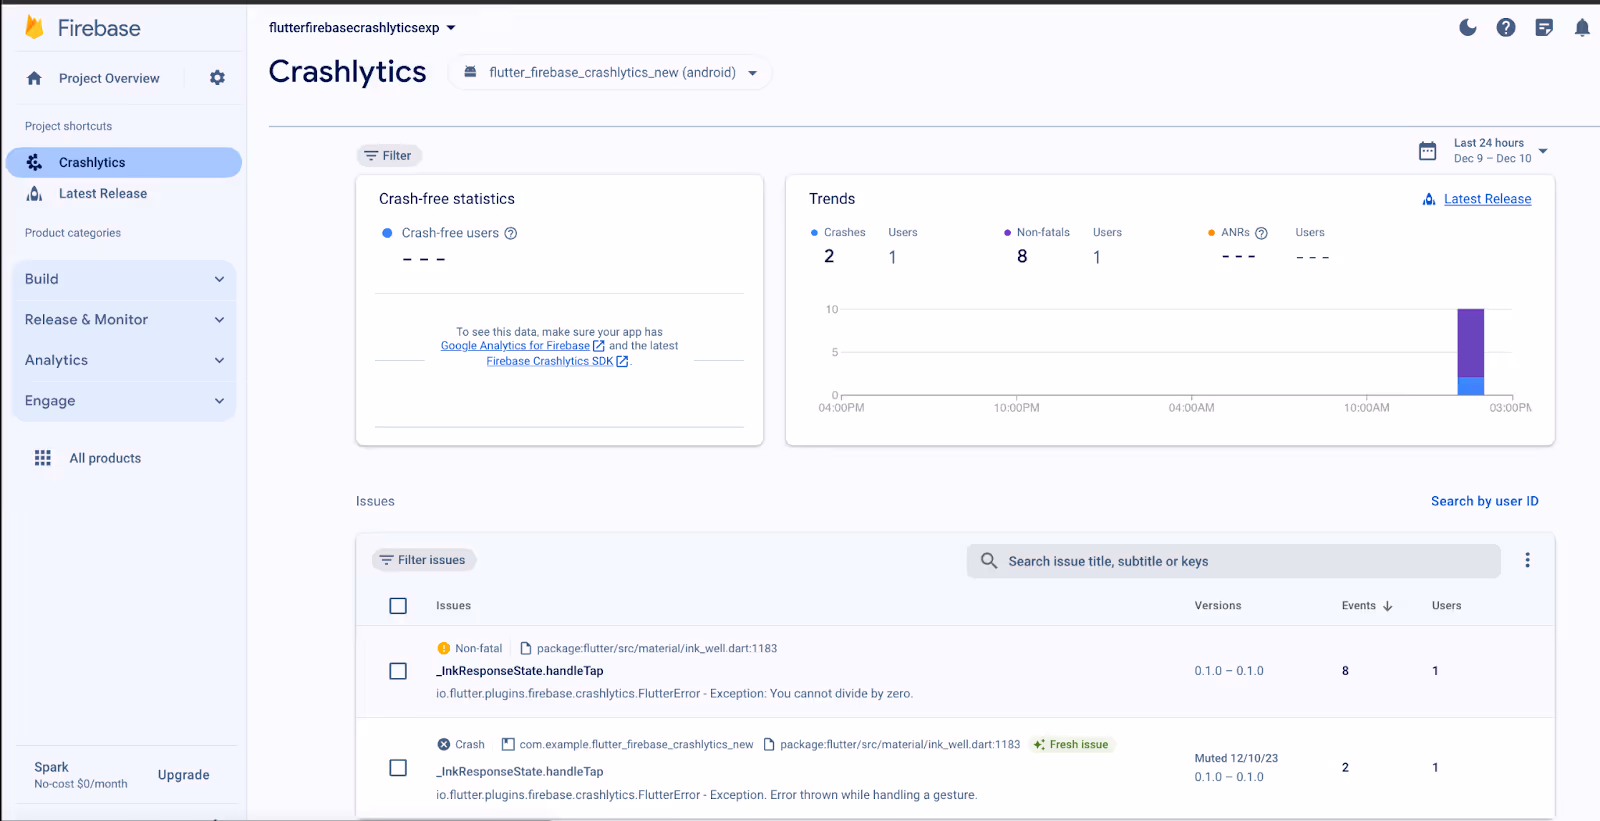
Task: Click the android app icon in selector
Action: click(470, 72)
